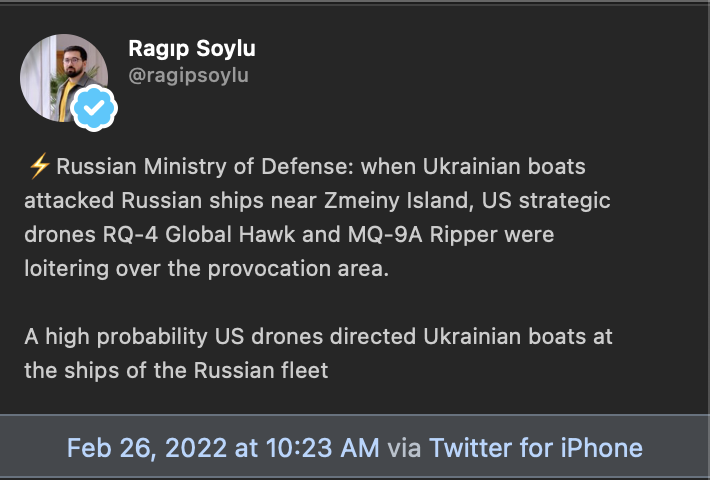Click "the ships of the Russian fleet"
710x480 pixels.
click(176, 371)
